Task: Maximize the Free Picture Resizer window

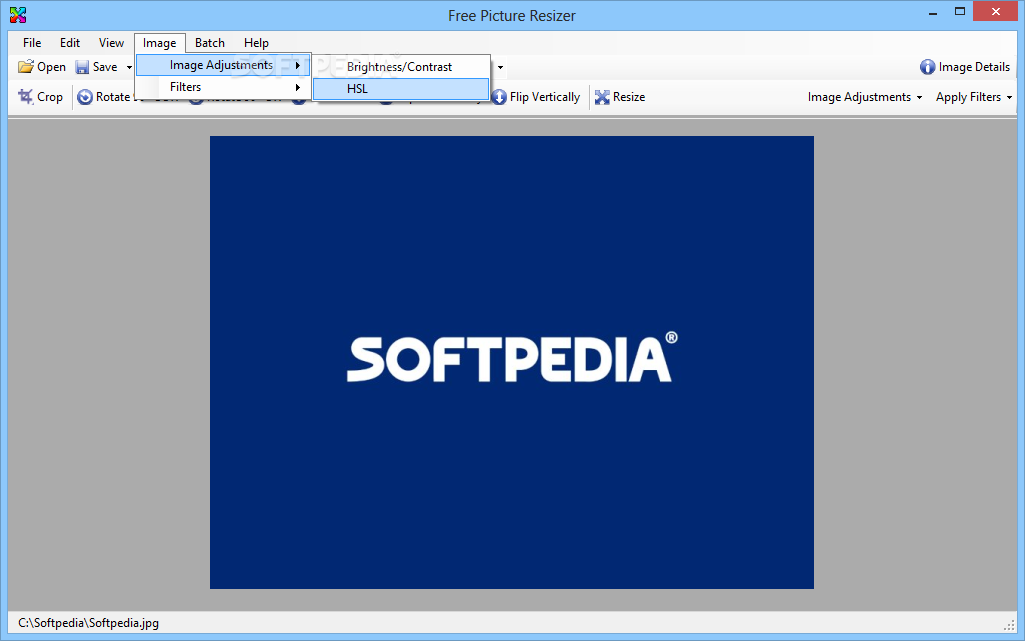Action: tap(960, 11)
